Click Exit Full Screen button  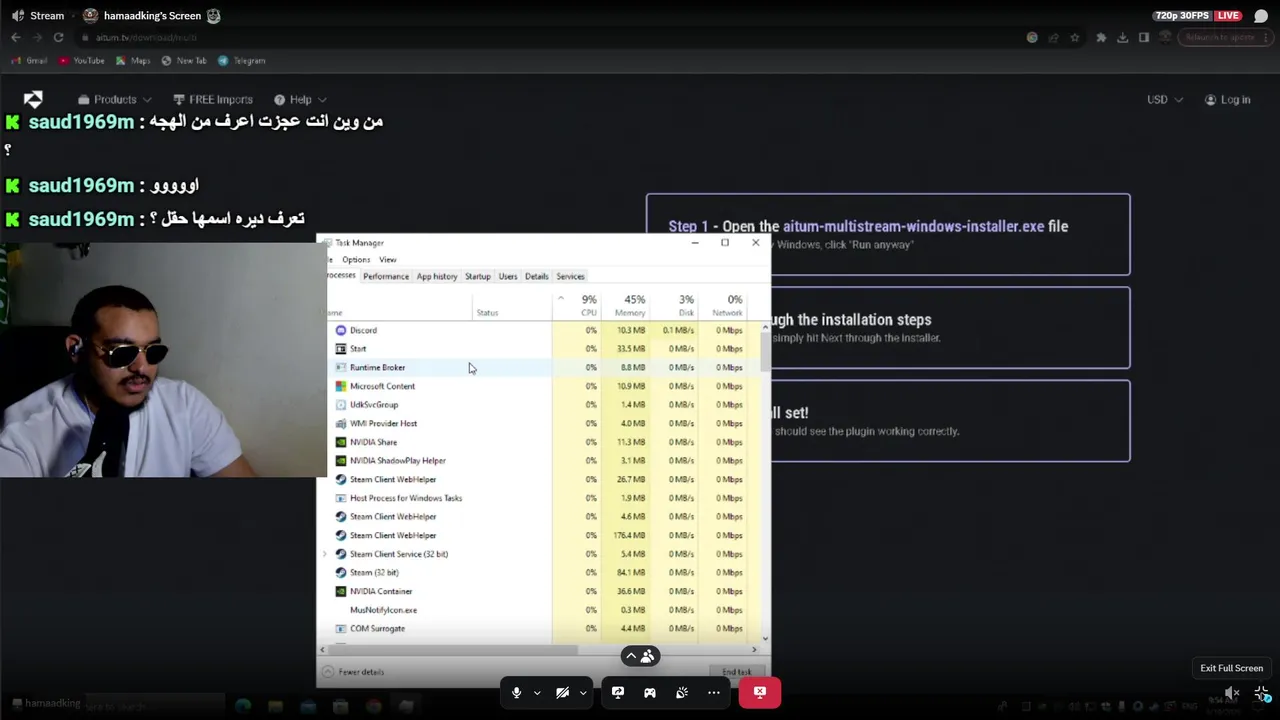(x=1231, y=668)
